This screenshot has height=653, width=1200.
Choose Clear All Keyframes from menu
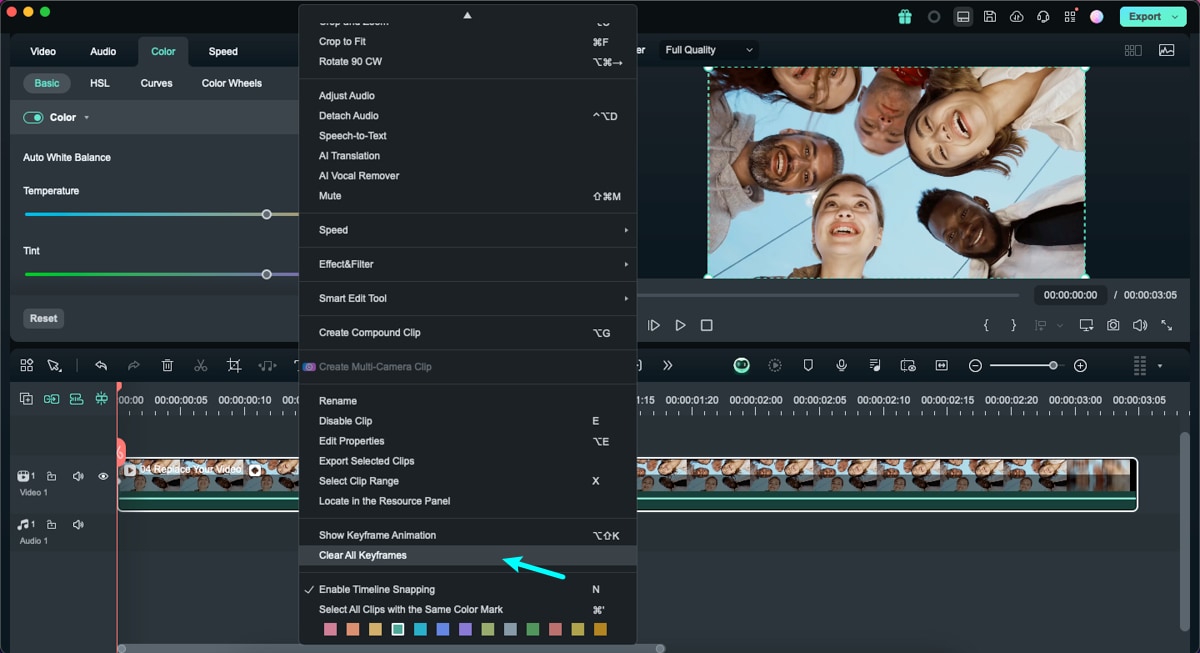467,555
